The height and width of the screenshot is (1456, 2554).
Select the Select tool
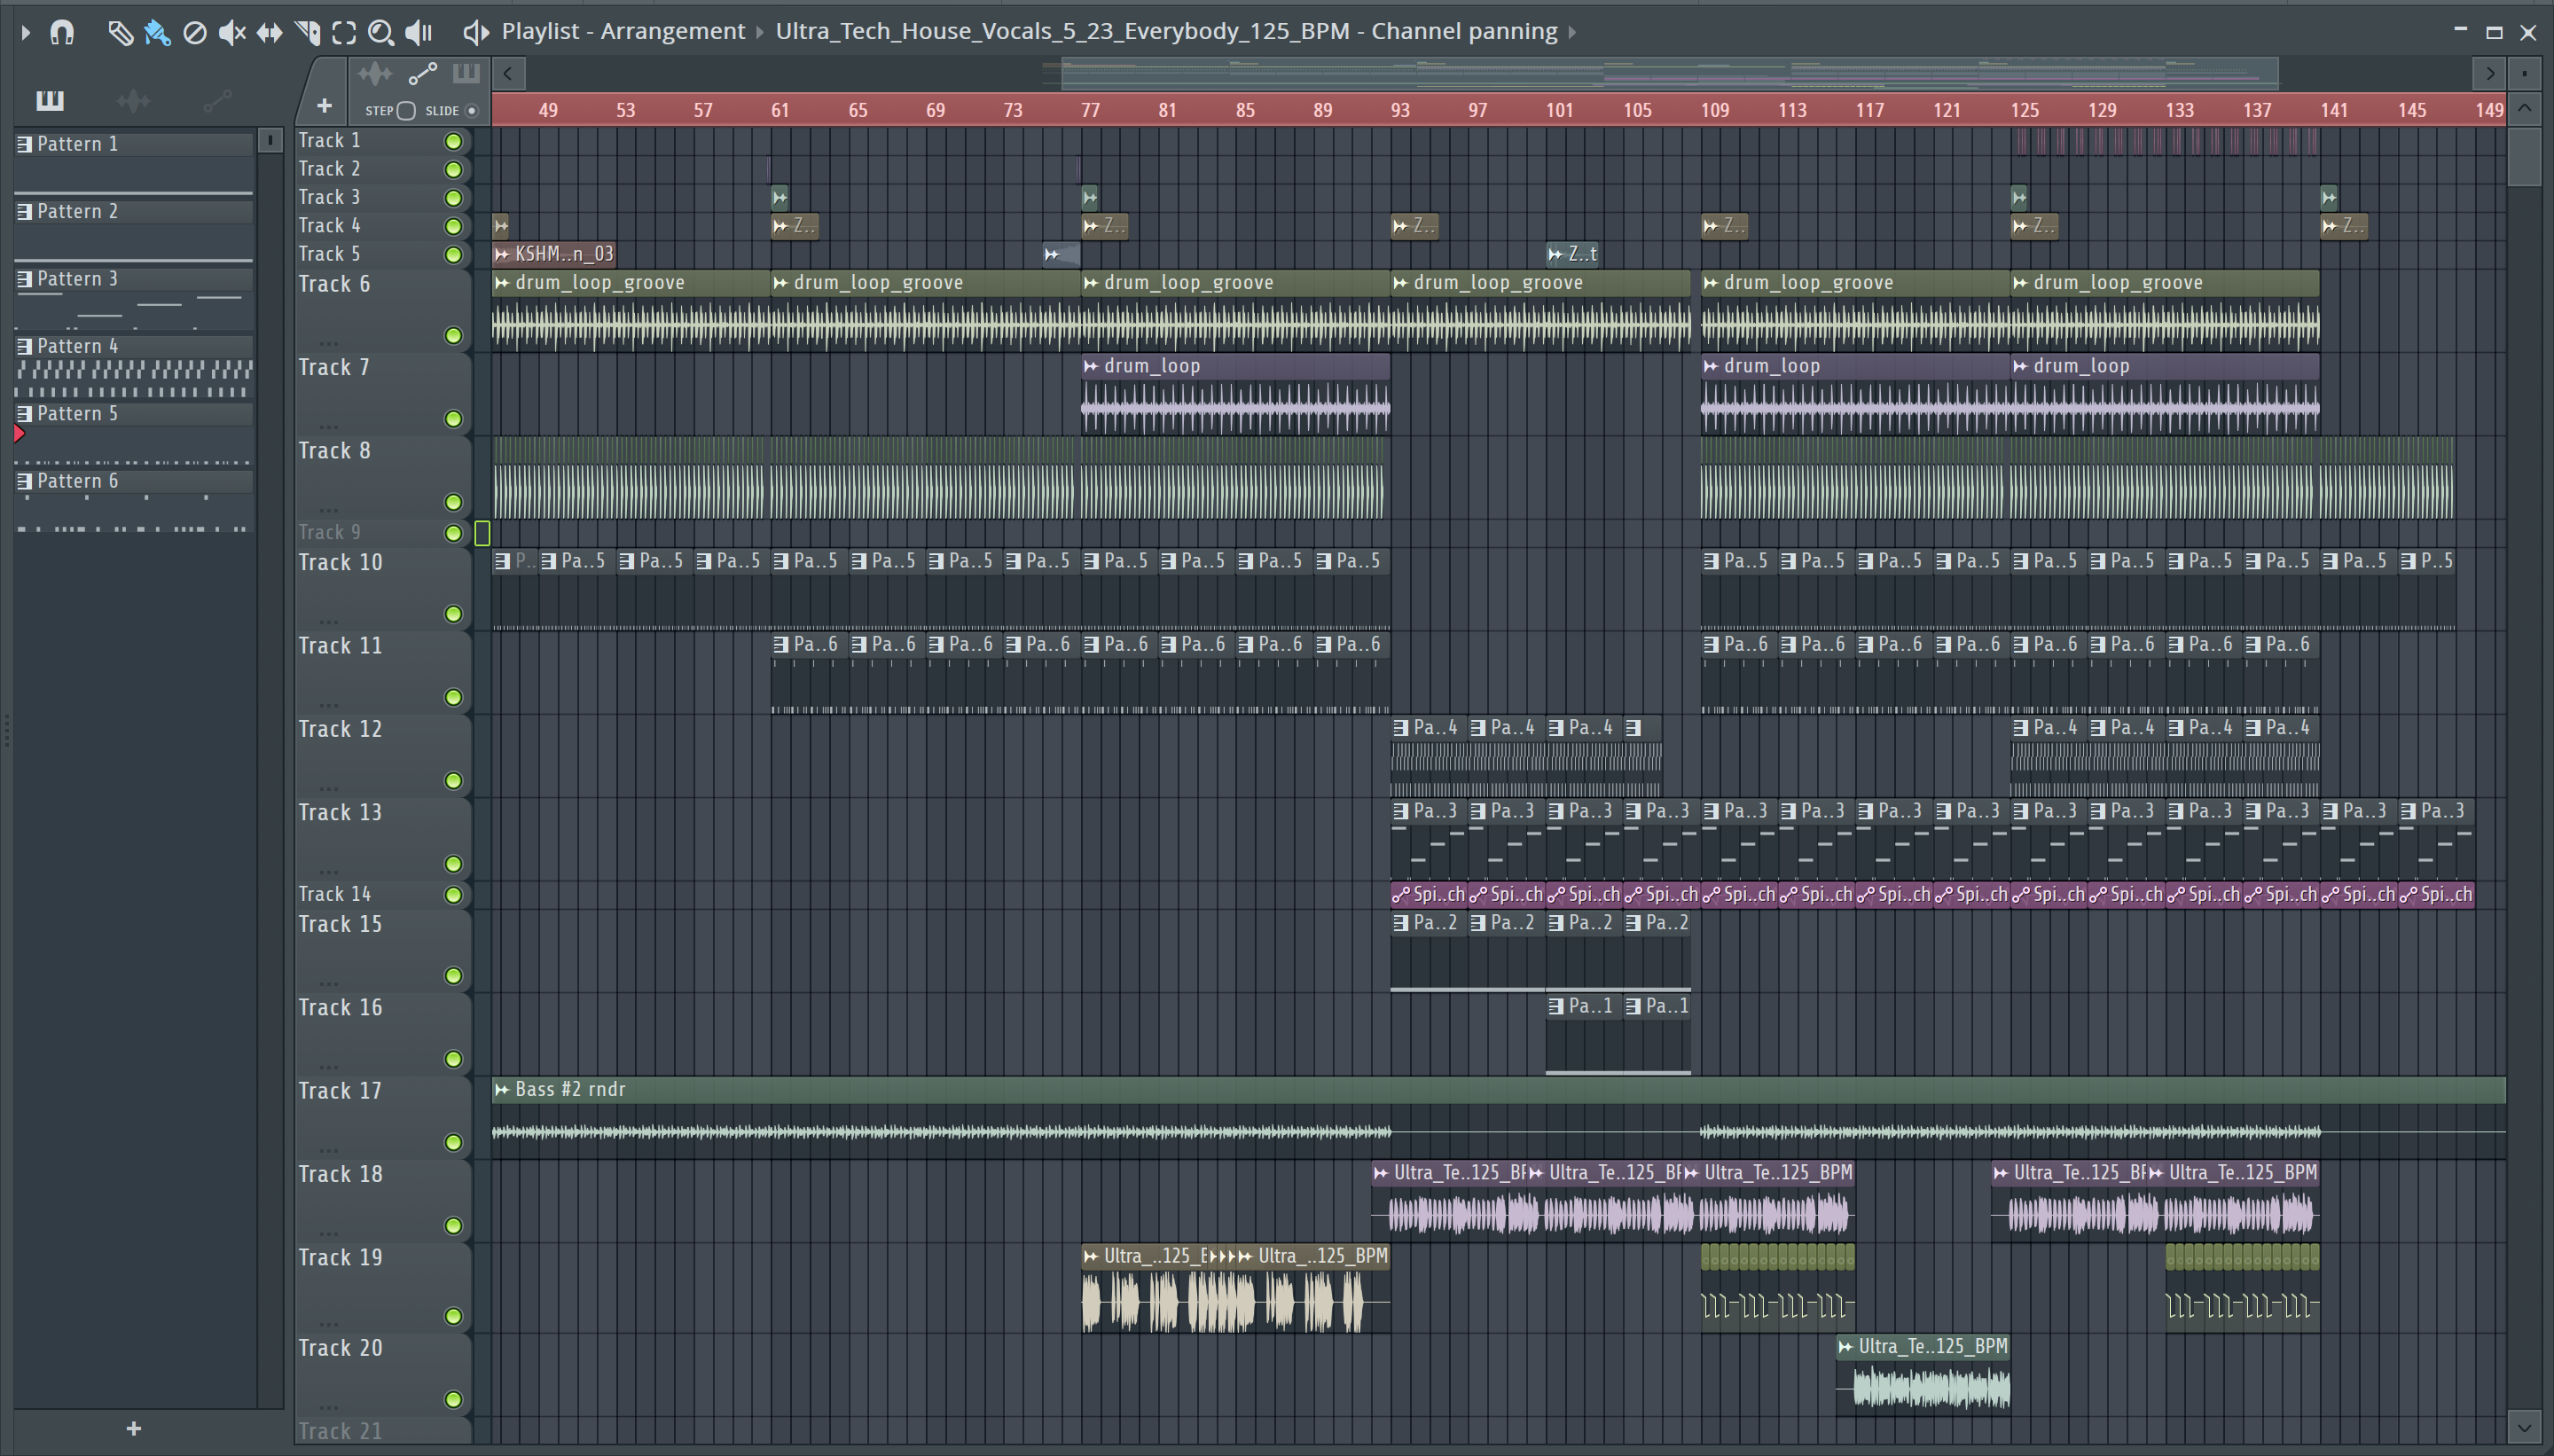click(x=344, y=32)
